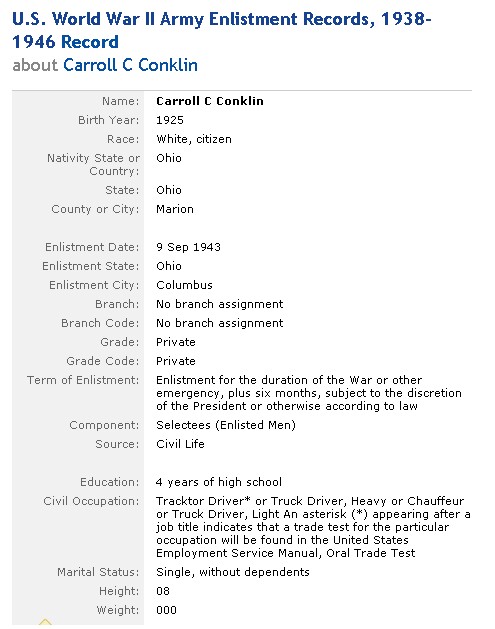
Task: Select the bold name Carroll C Conklin
Action: (210, 101)
